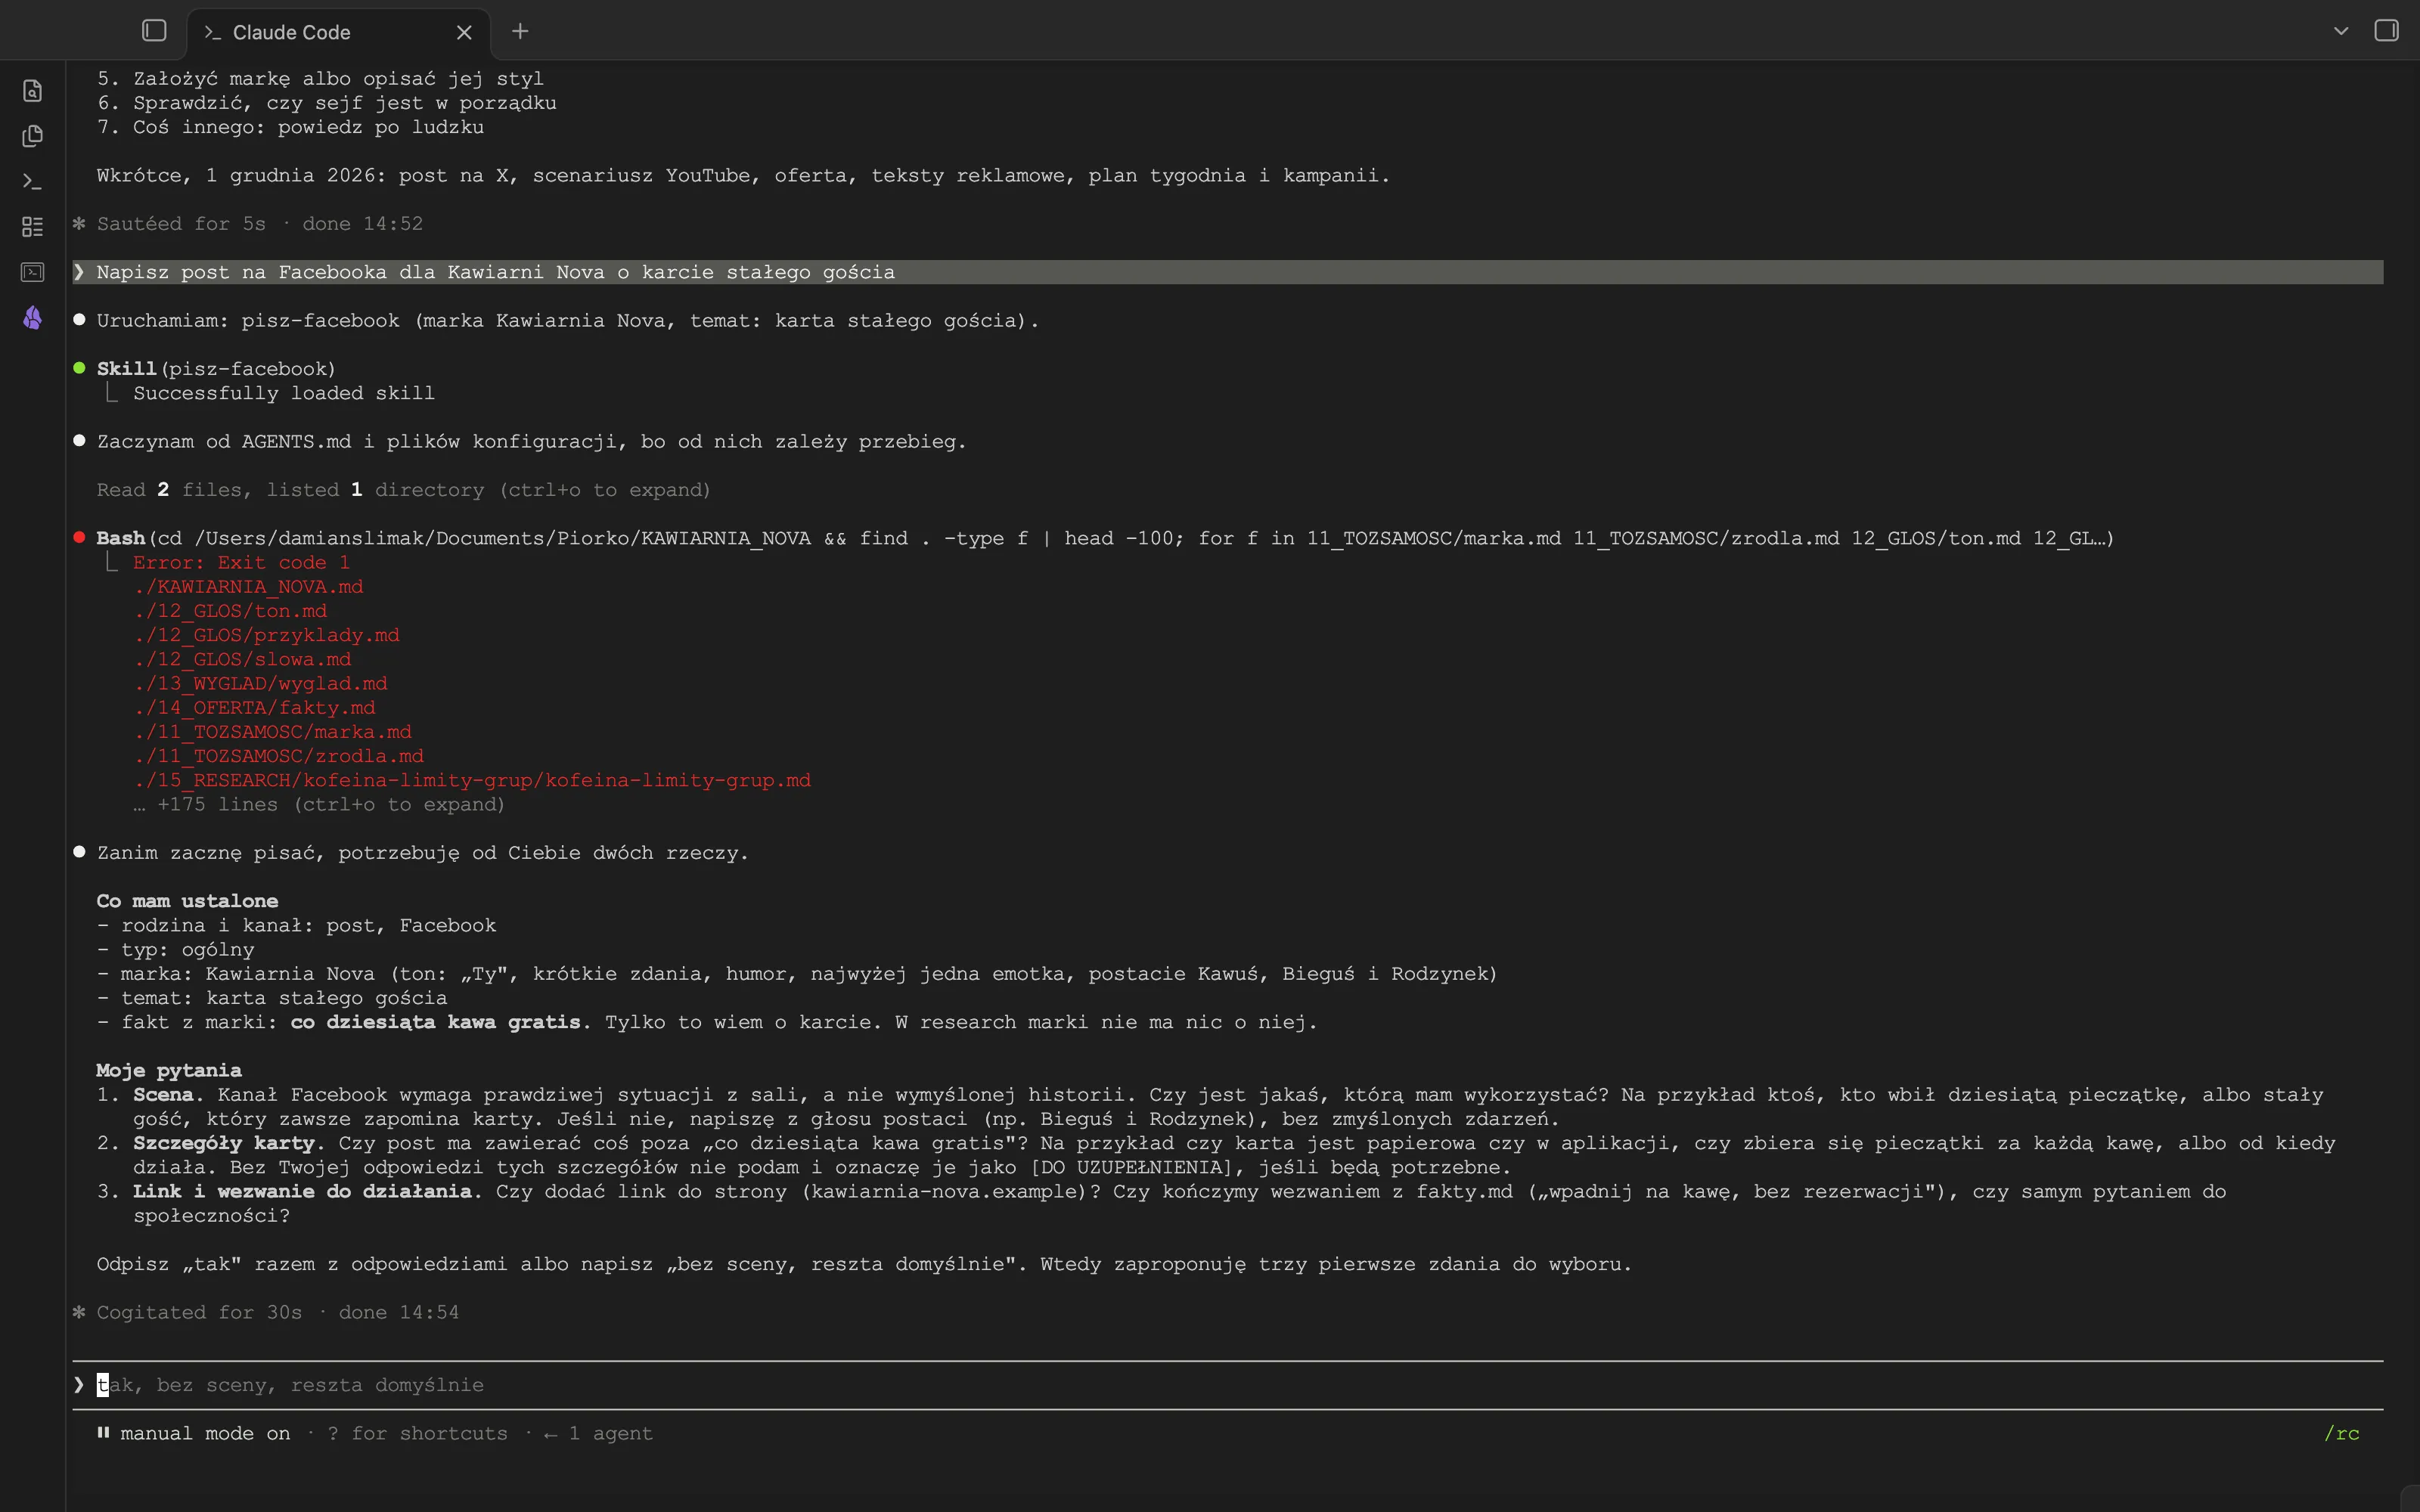Click './13_WYGLAD/wyglad.md' file path

[x=260, y=684]
